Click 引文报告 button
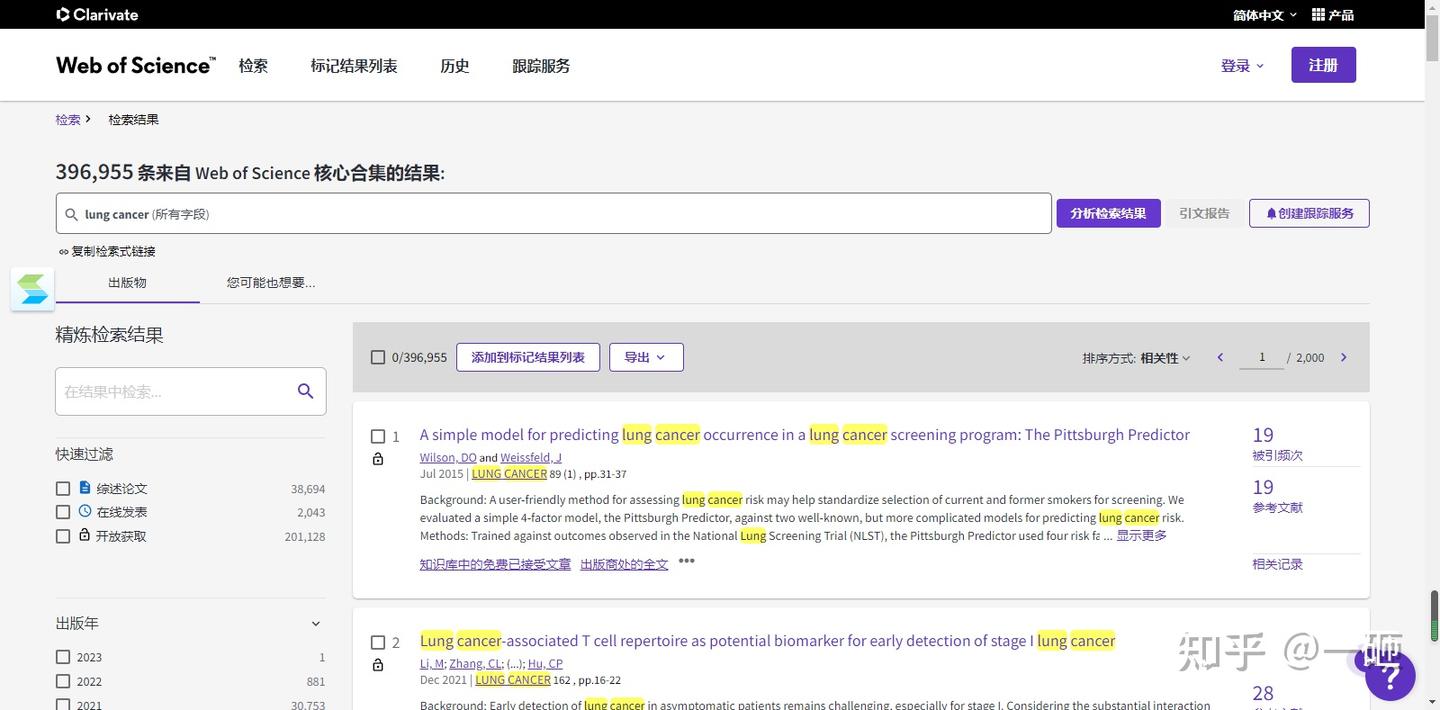Screen dimensions: 1440x710 1204,213
